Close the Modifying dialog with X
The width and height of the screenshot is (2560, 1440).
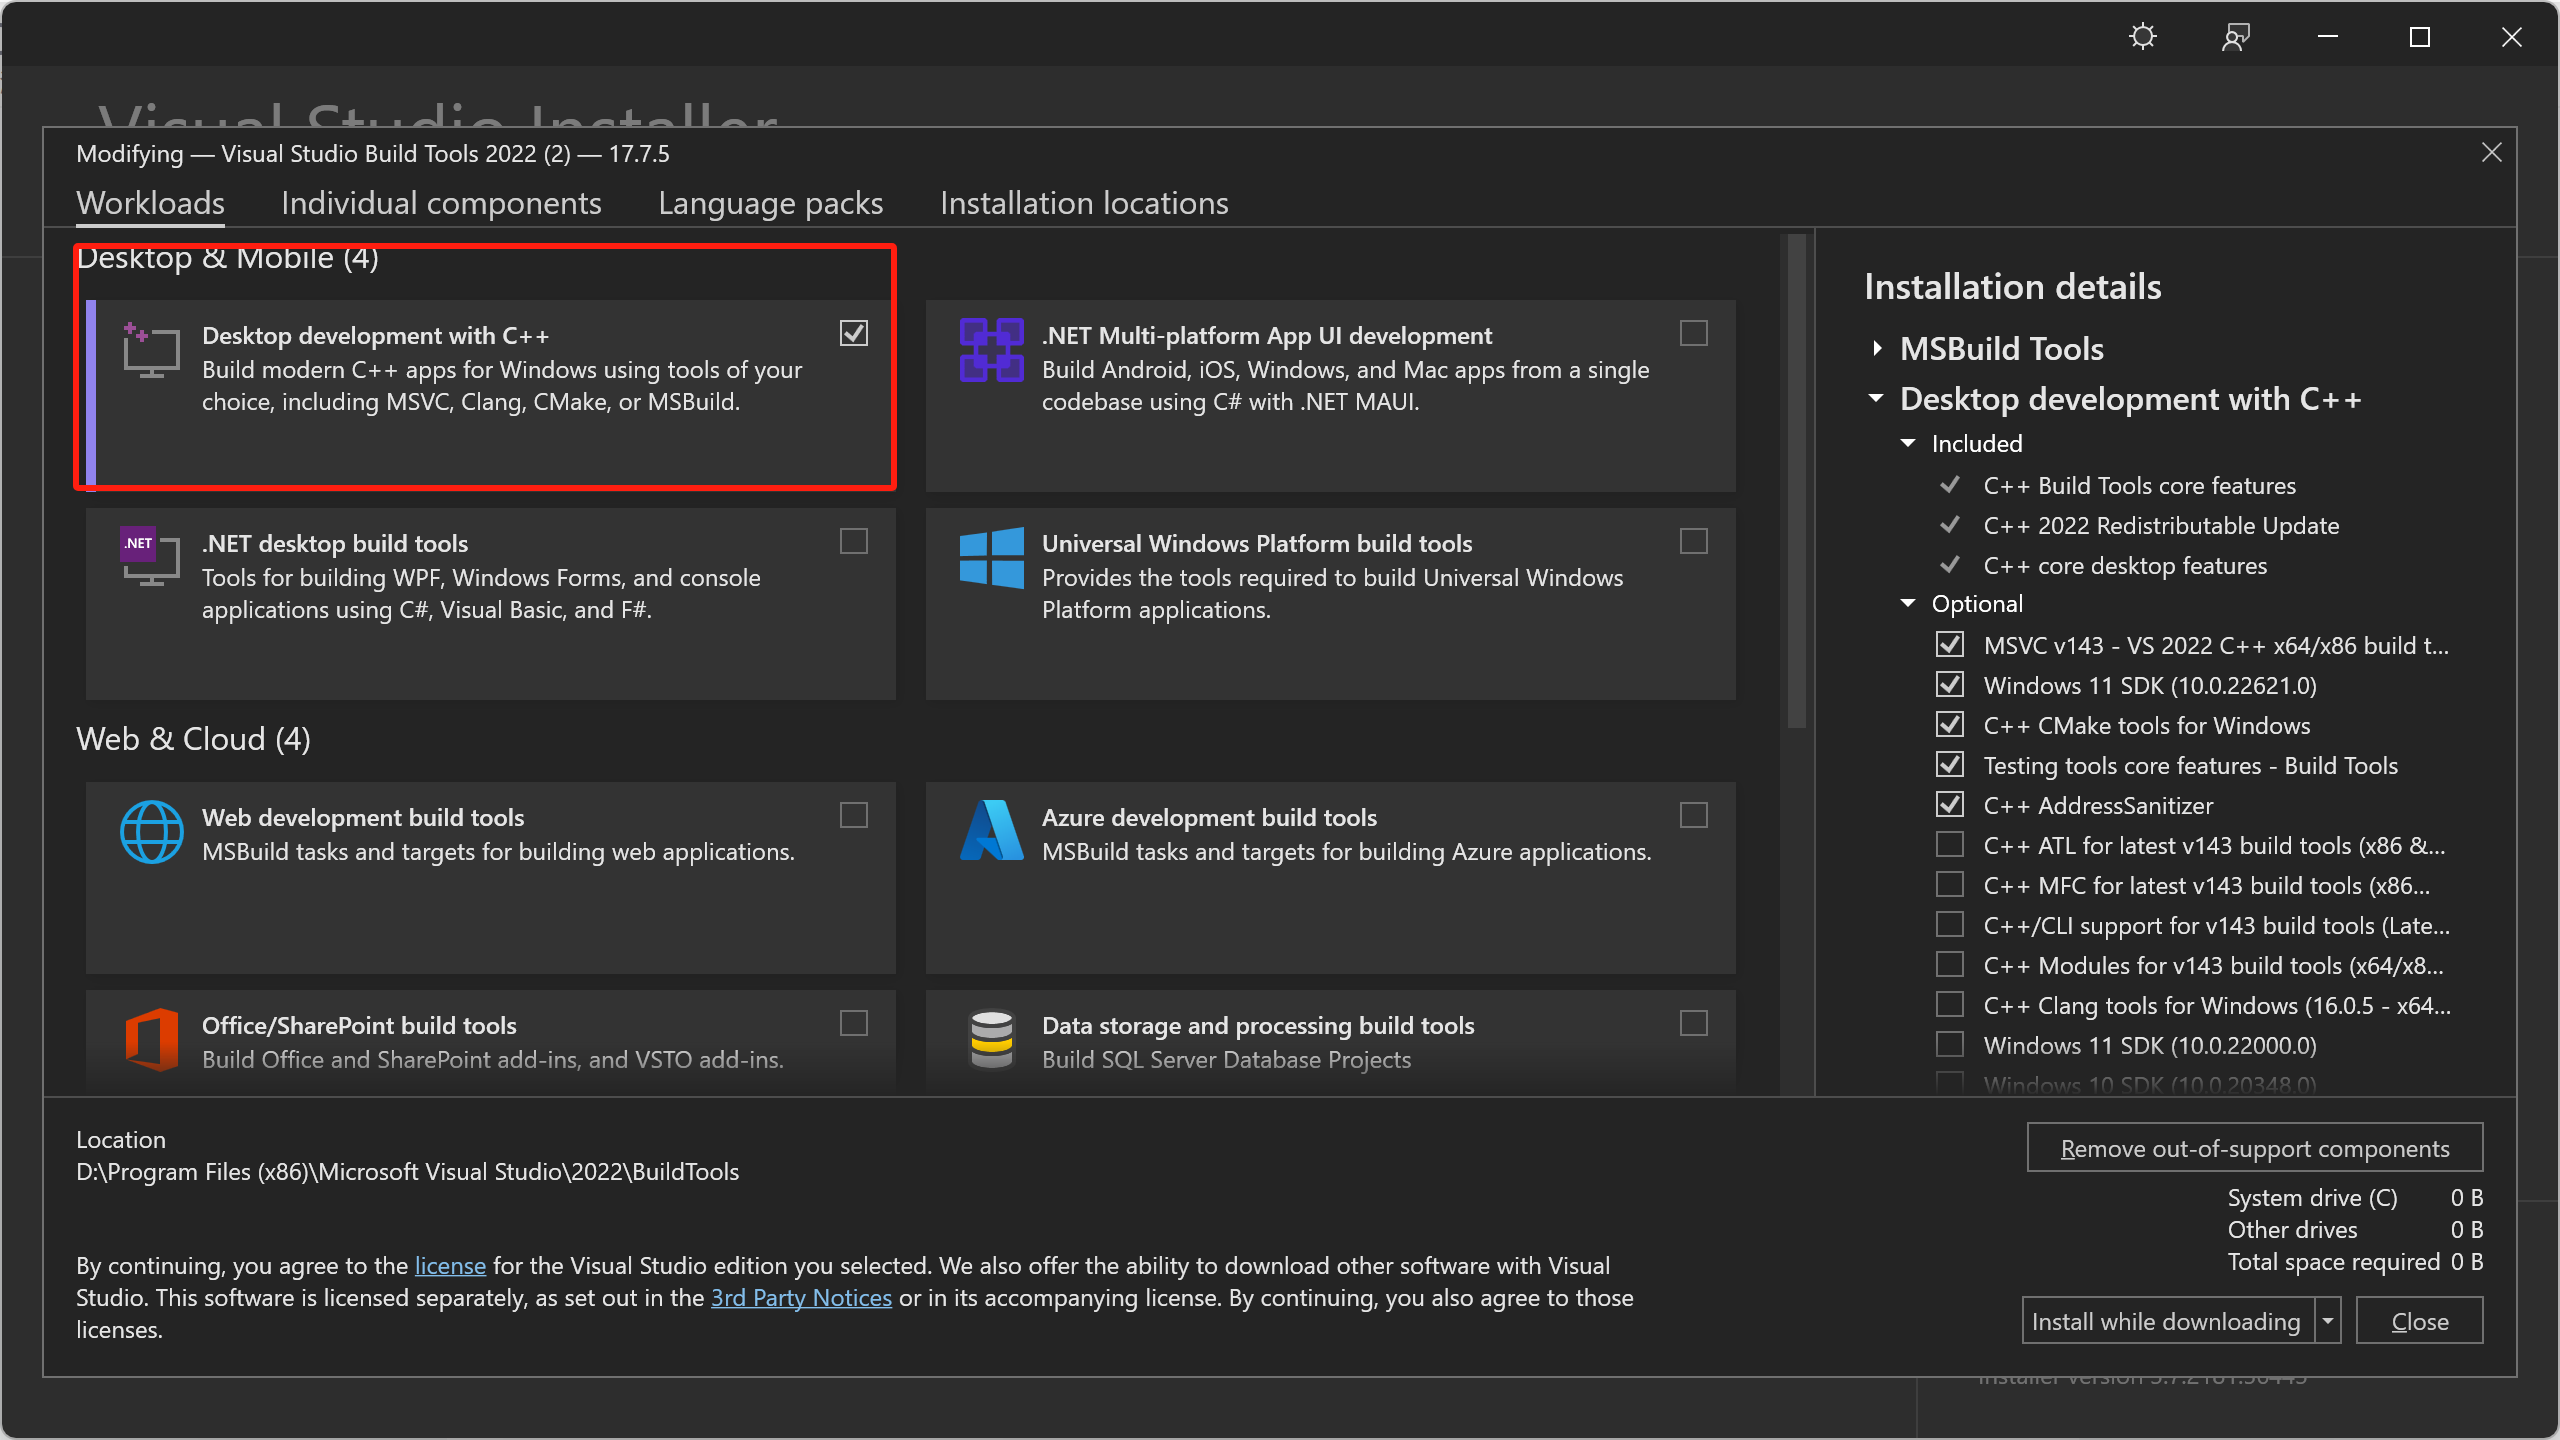2491,152
